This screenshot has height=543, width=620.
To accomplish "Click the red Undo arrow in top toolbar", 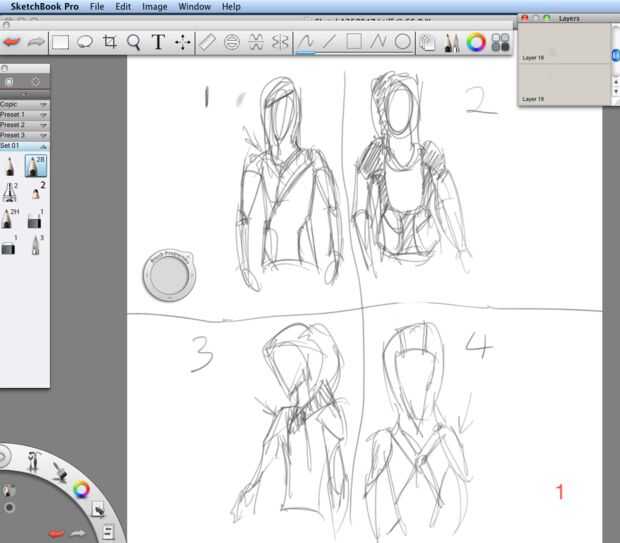I will 11,42.
